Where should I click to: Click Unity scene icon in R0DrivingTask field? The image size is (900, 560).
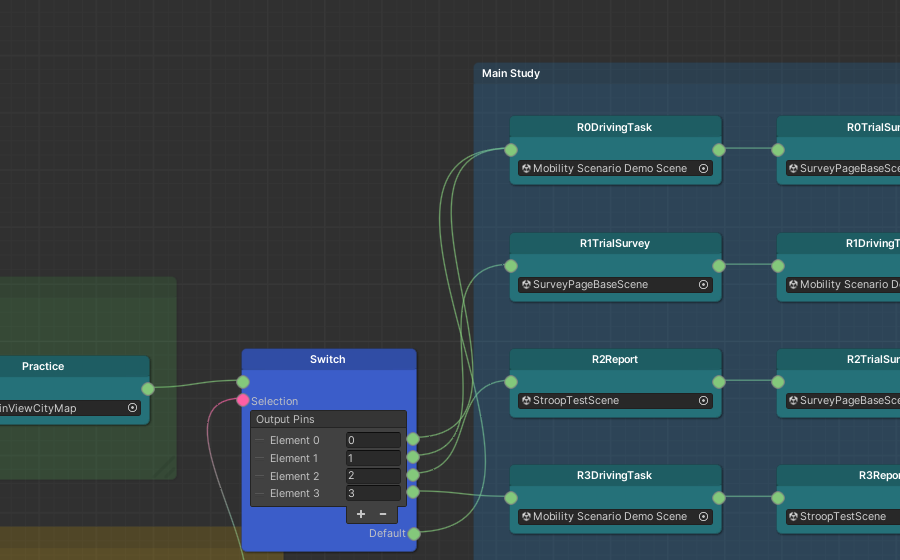click(x=526, y=169)
